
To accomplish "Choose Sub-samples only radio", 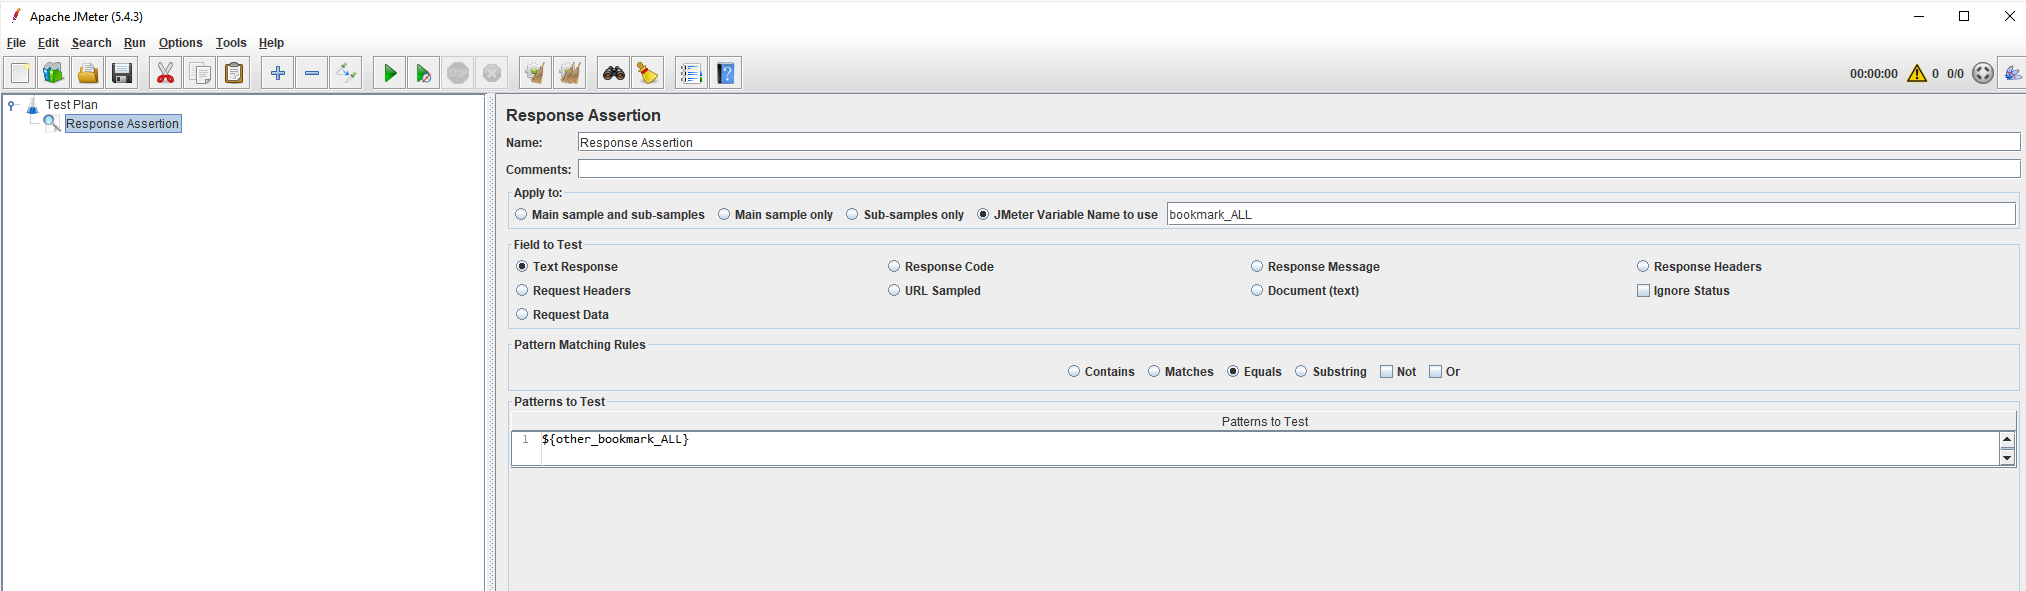I will pos(905,215).
